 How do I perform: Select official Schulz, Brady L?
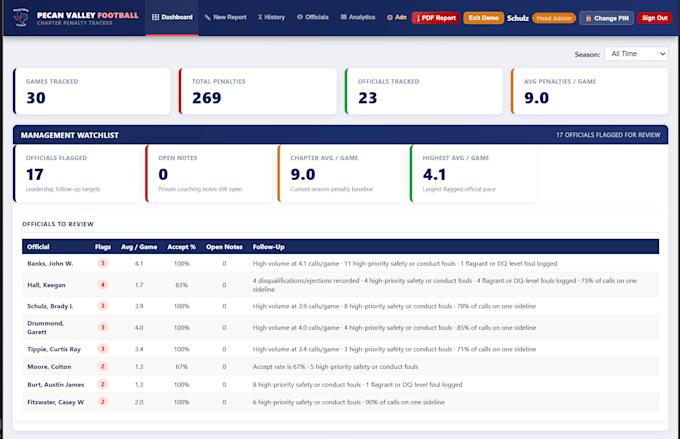click(50, 306)
